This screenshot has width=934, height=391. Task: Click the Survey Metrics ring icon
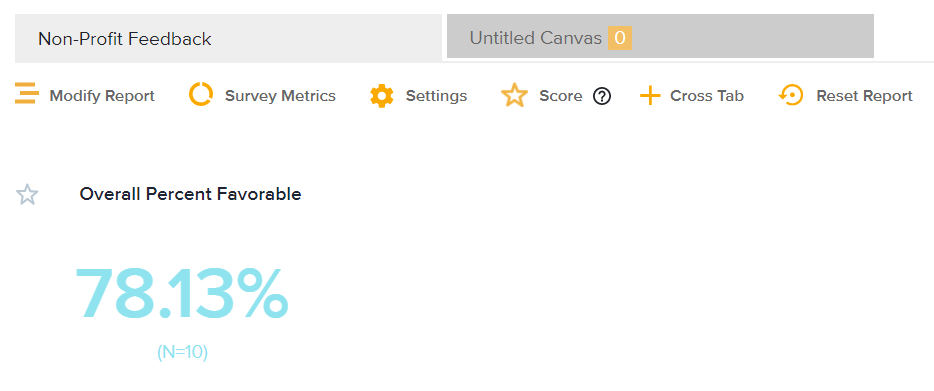201,95
